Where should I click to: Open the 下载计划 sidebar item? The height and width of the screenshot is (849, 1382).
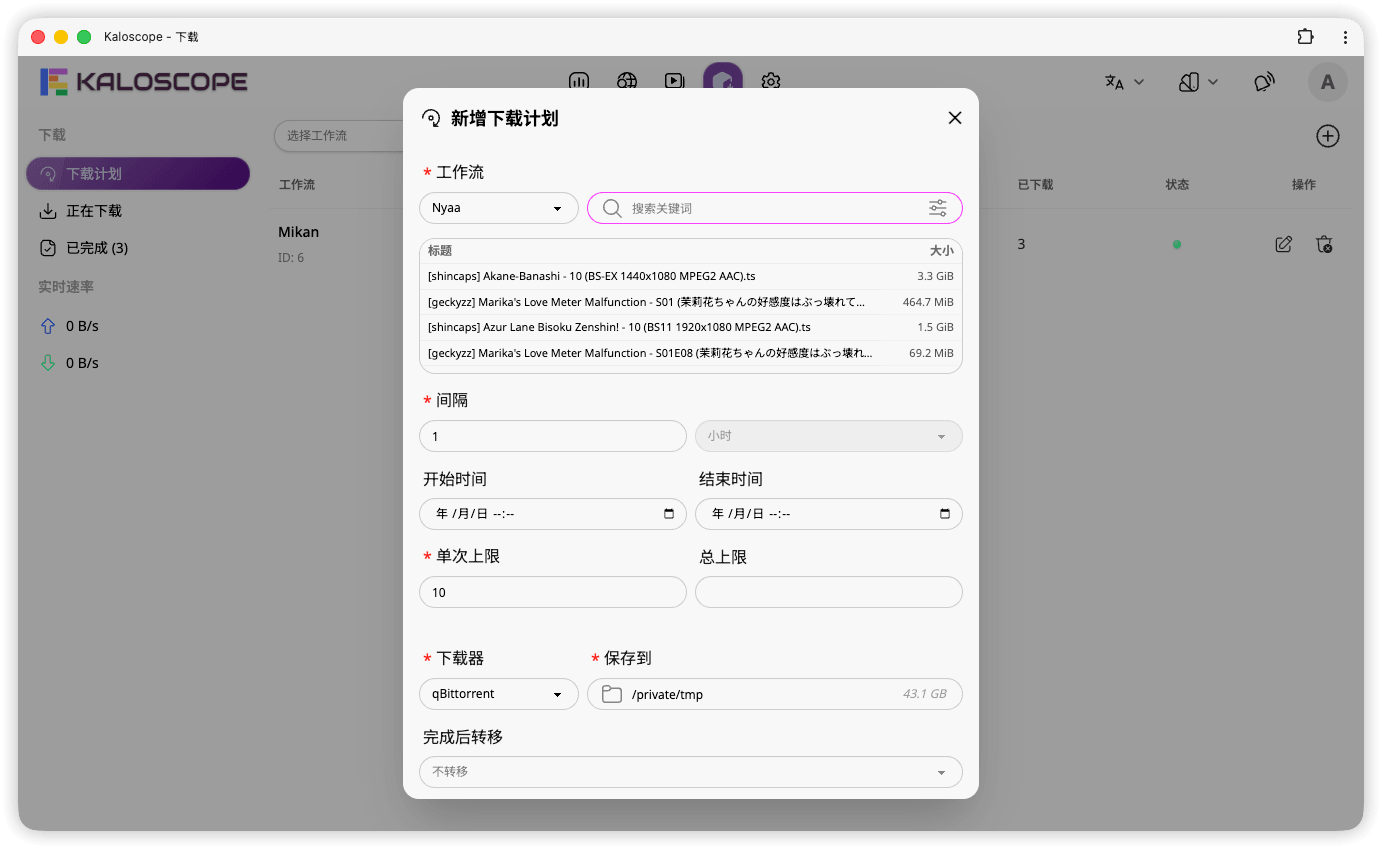click(x=138, y=174)
